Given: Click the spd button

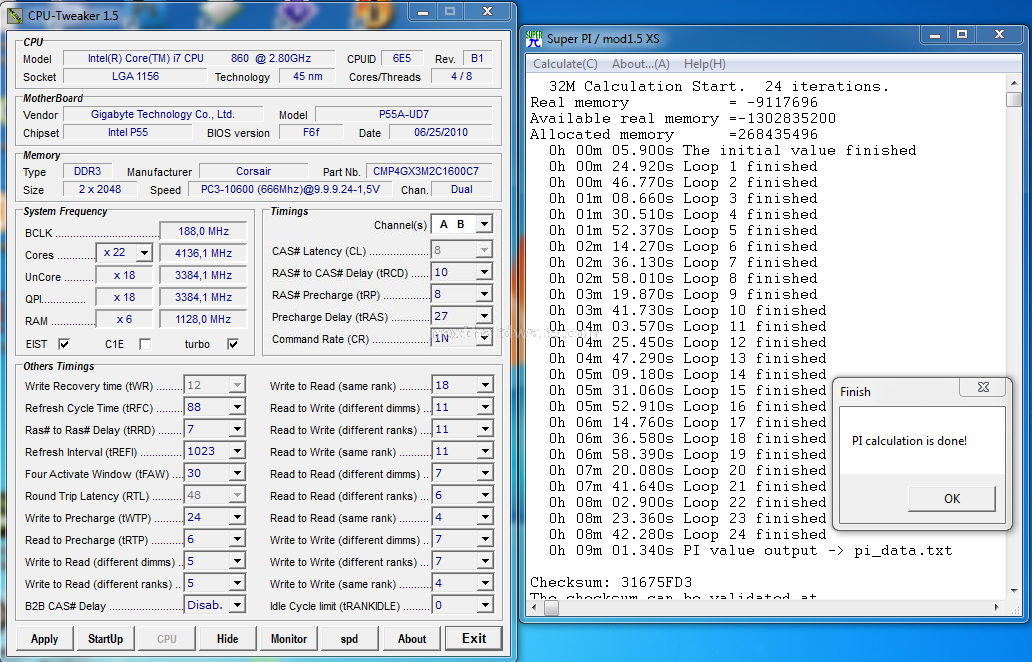Looking at the screenshot, I should point(349,639).
